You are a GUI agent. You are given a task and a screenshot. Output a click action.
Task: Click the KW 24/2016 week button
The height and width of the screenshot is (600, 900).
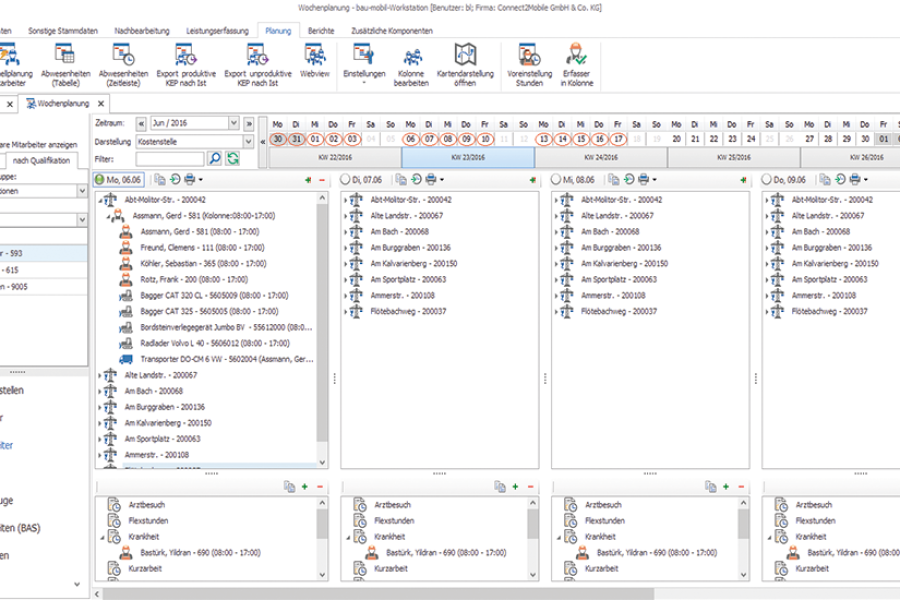point(600,157)
